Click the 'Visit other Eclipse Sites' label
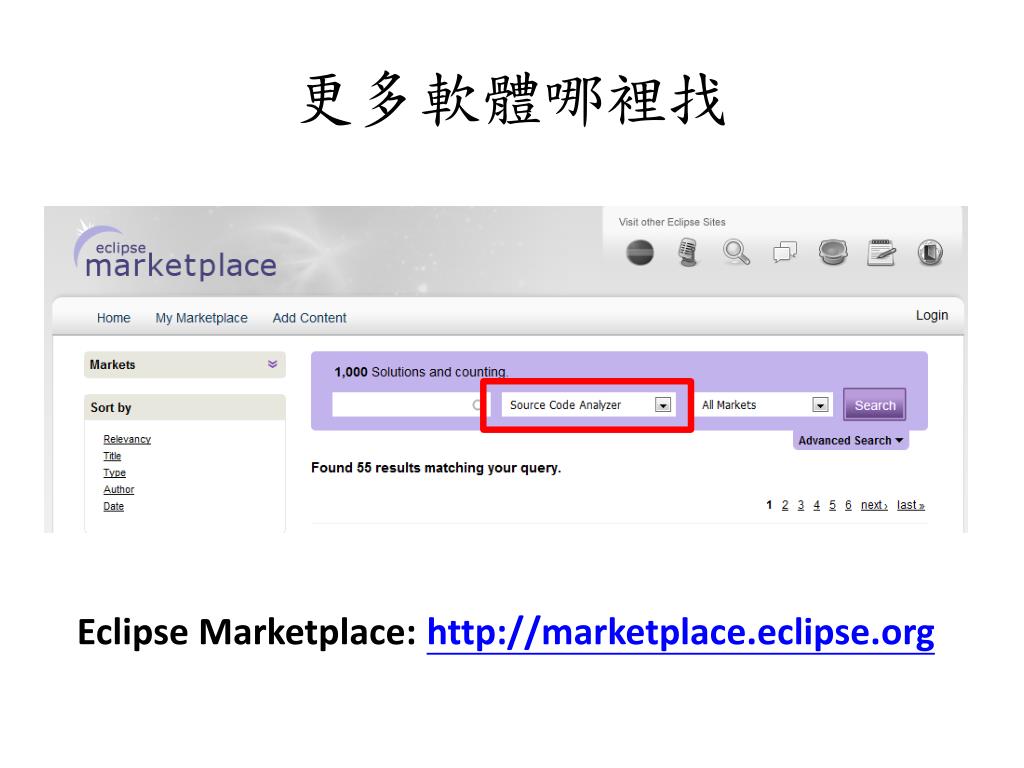This screenshot has width=1024, height=768. [672, 222]
